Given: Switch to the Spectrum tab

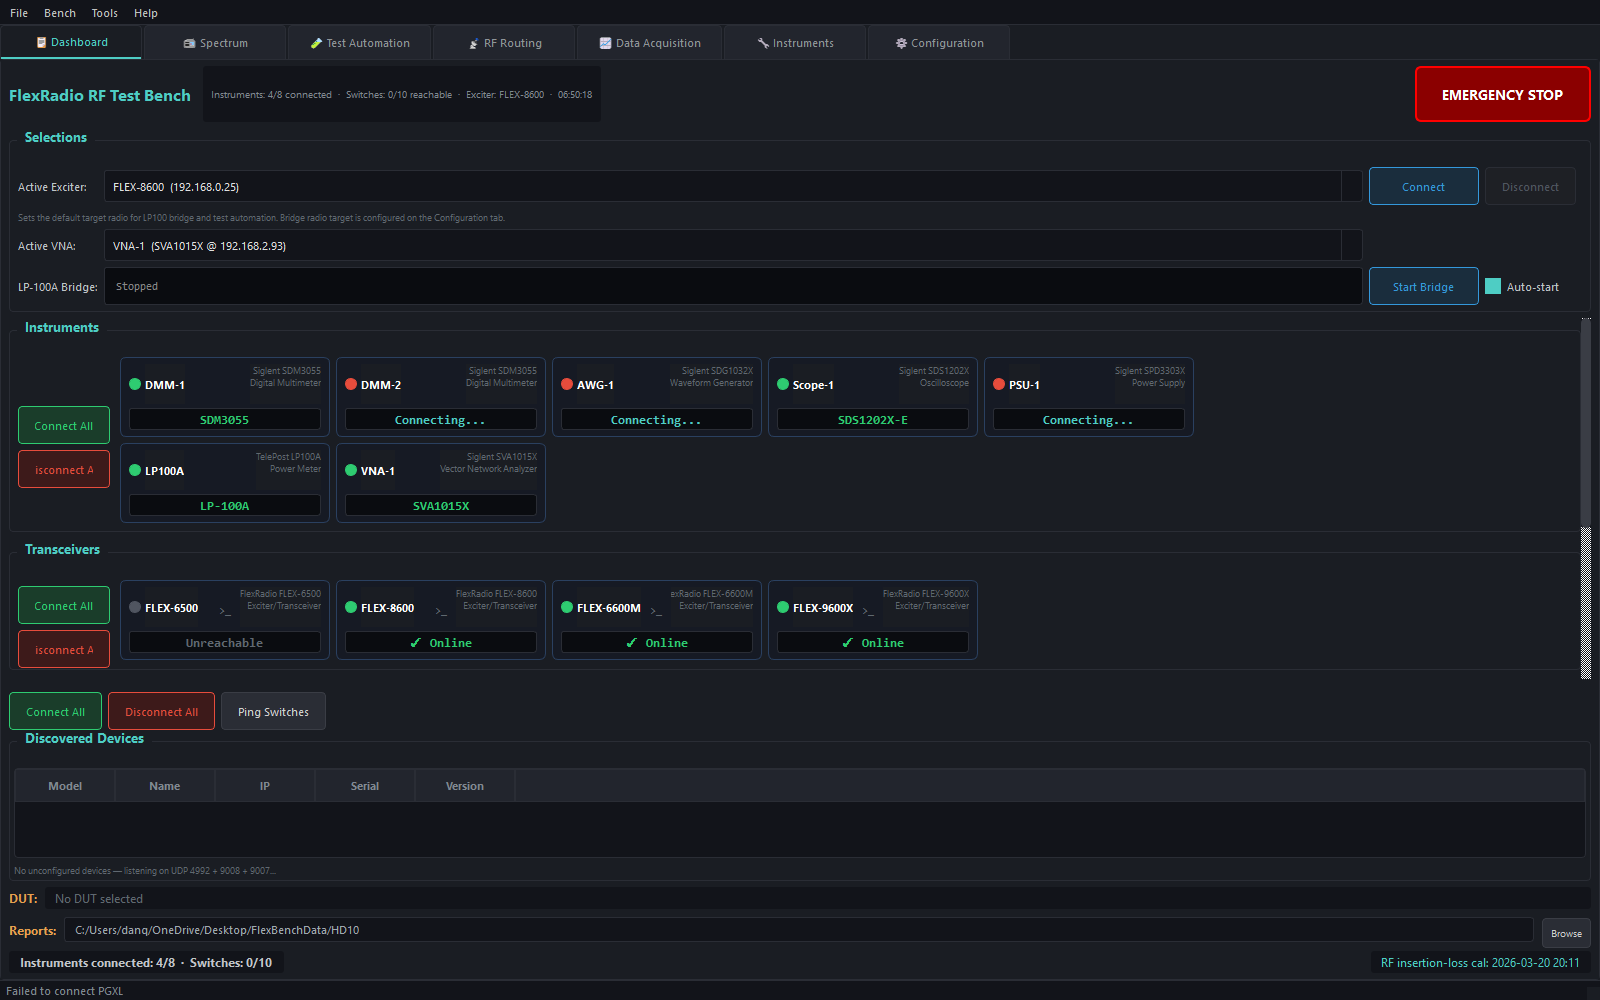Looking at the screenshot, I should (x=215, y=43).
